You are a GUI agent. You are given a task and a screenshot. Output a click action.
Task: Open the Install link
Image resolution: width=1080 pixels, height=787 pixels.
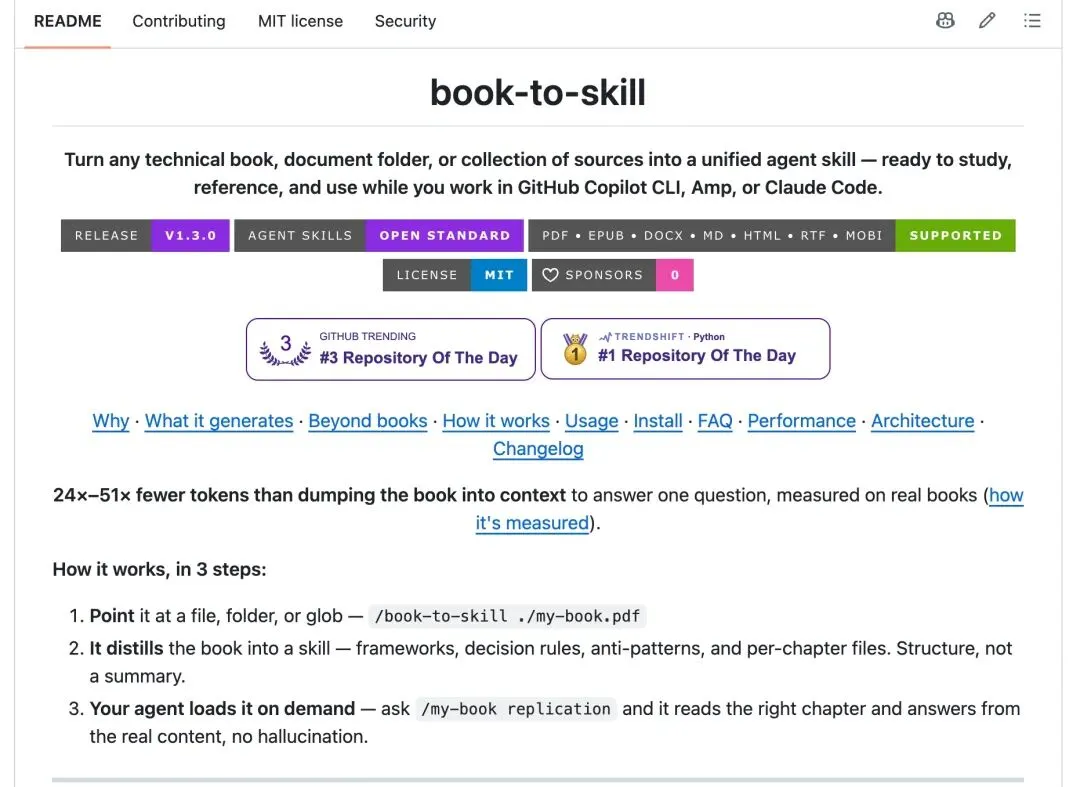pyautogui.click(x=658, y=421)
